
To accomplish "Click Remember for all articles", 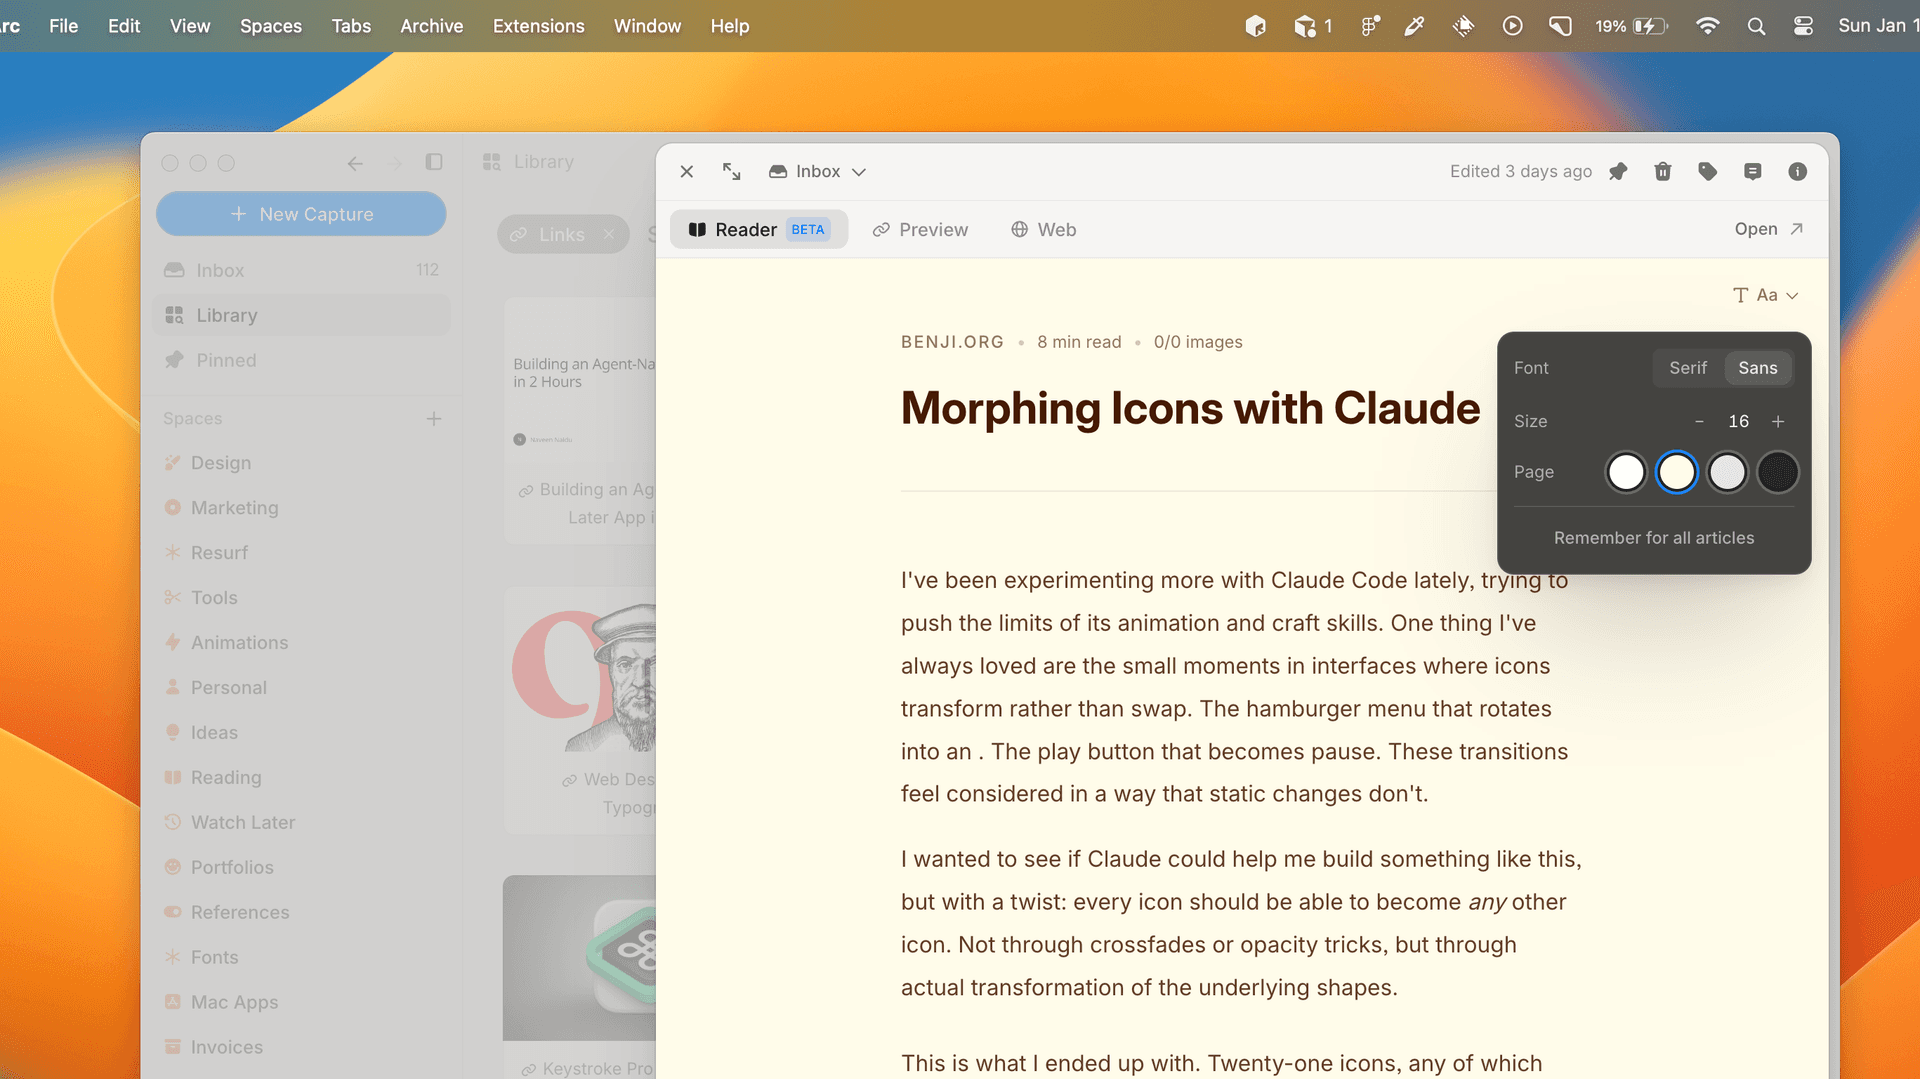I will pyautogui.click(x=1653, y=538).
